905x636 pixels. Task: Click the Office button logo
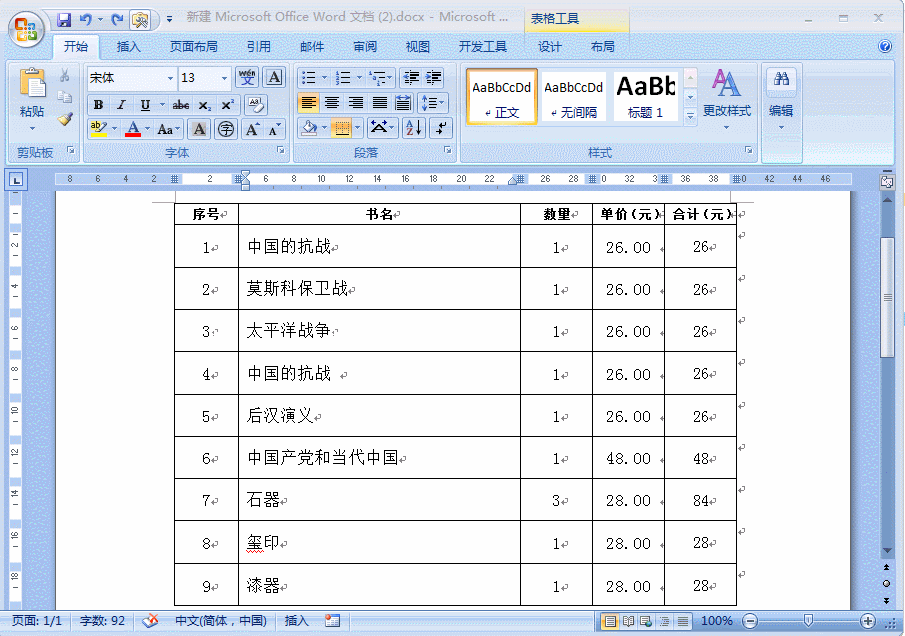coord(27,29)
